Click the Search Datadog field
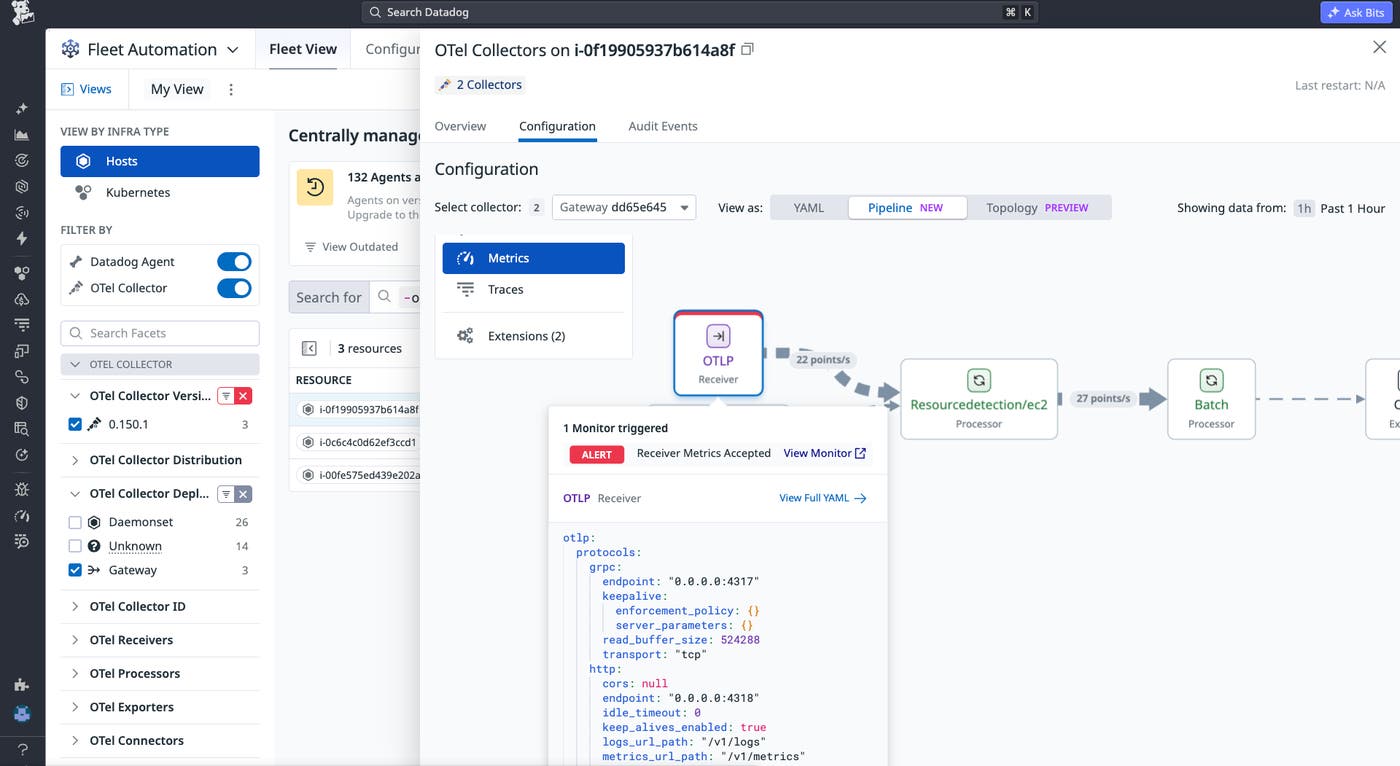This screenshot has width=1400, height=766. click(700, 12)
